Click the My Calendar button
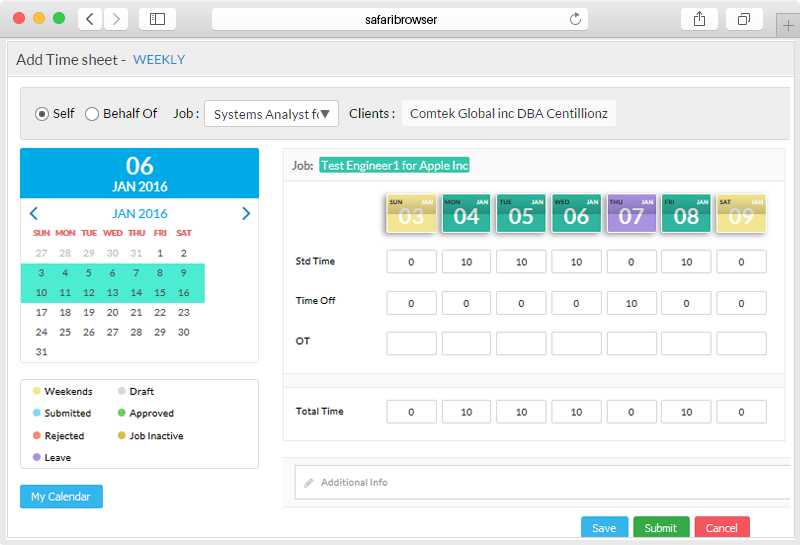 point(61,497)
